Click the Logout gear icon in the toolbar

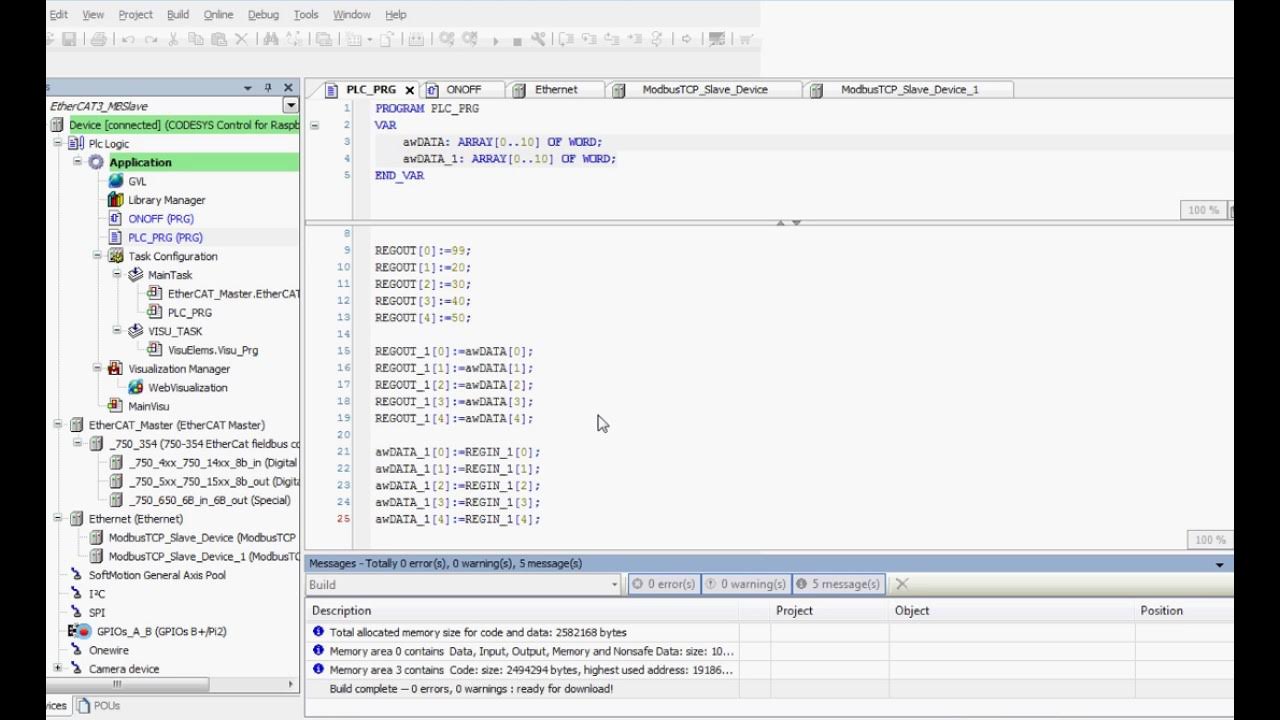(x=470, y=39)
